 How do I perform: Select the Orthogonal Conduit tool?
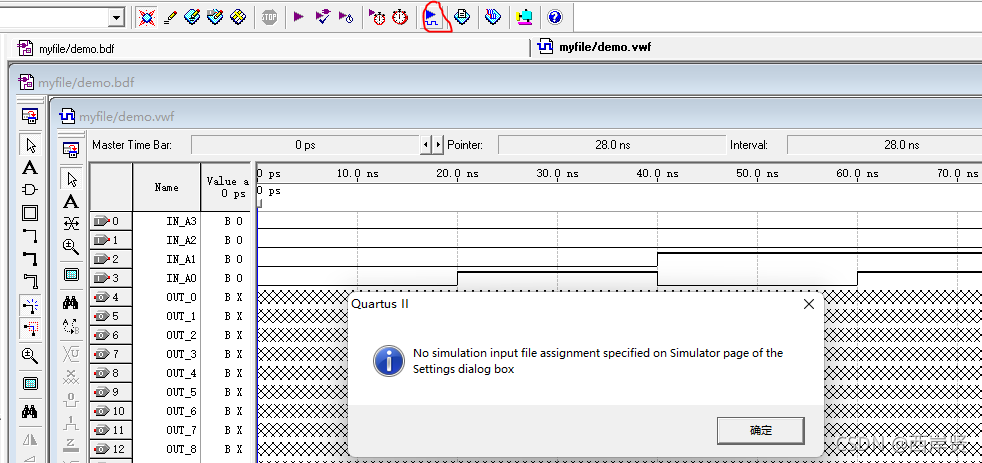(29, 281)
